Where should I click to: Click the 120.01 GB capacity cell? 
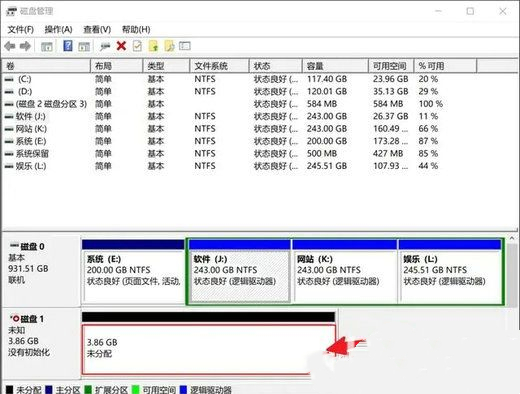point(327,92)
